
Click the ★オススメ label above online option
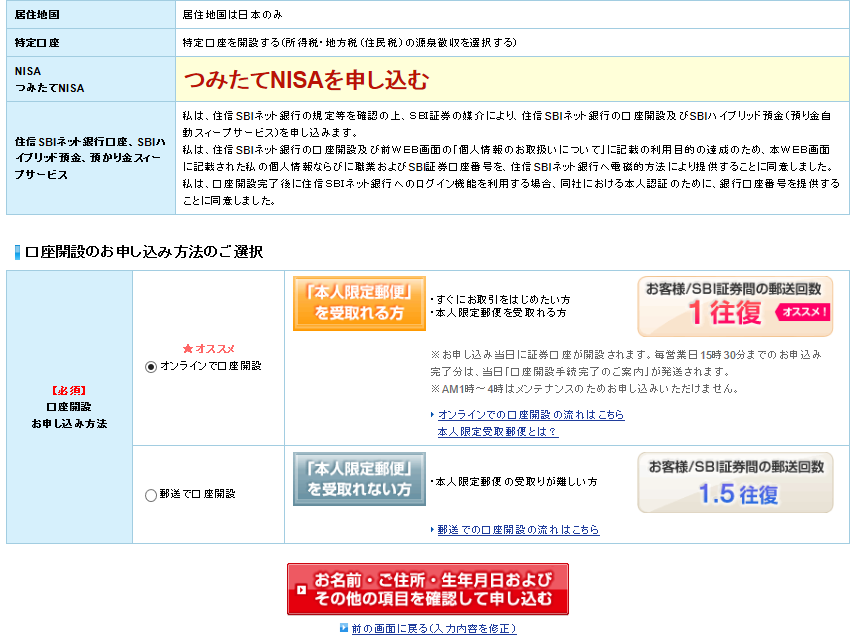click(x=208, y=348)
